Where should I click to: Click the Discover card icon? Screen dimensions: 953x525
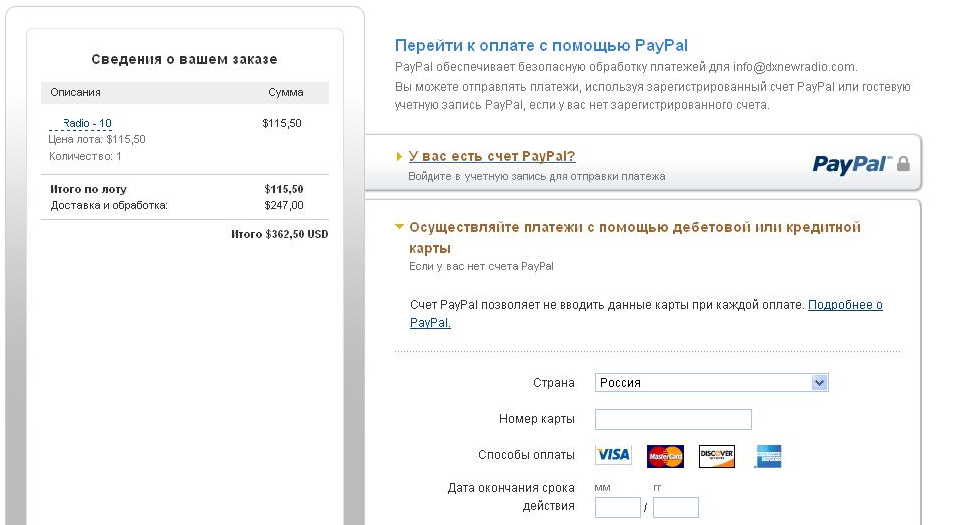(717, 456)
